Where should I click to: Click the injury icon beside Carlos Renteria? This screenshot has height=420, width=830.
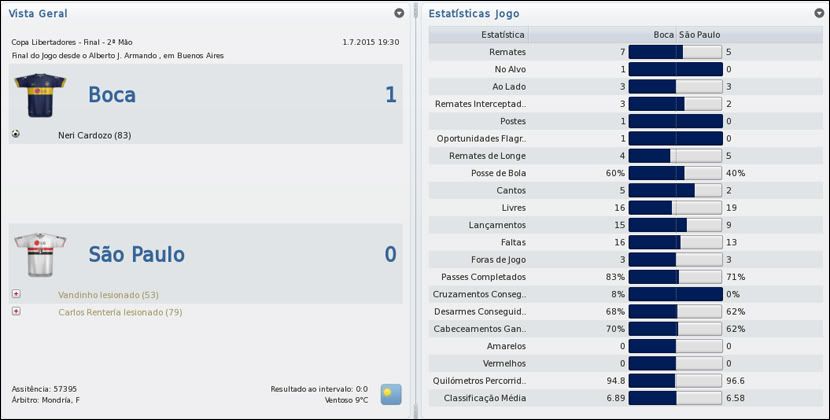pos(16,311)
